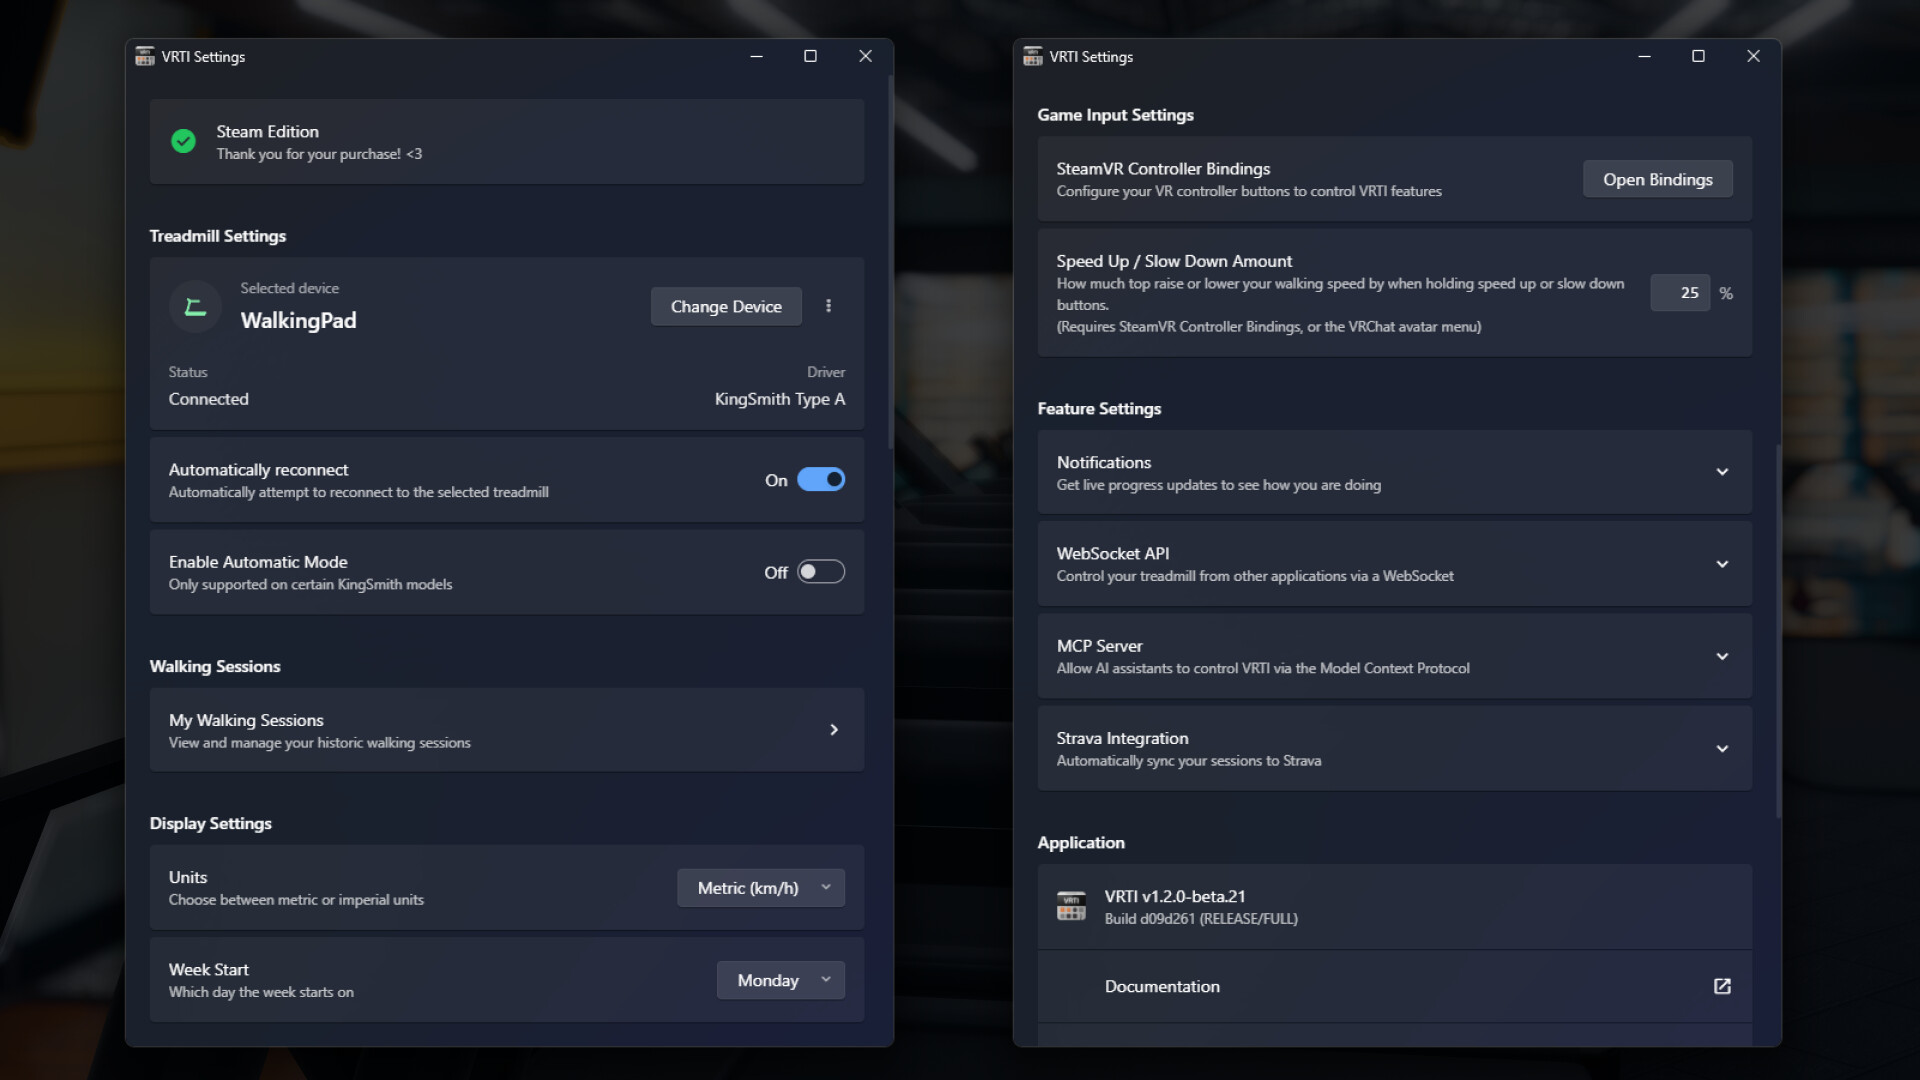Open the three-dot menu beside Change Device
This screenshot has width=1920, height=1080.
click(828, 306)
